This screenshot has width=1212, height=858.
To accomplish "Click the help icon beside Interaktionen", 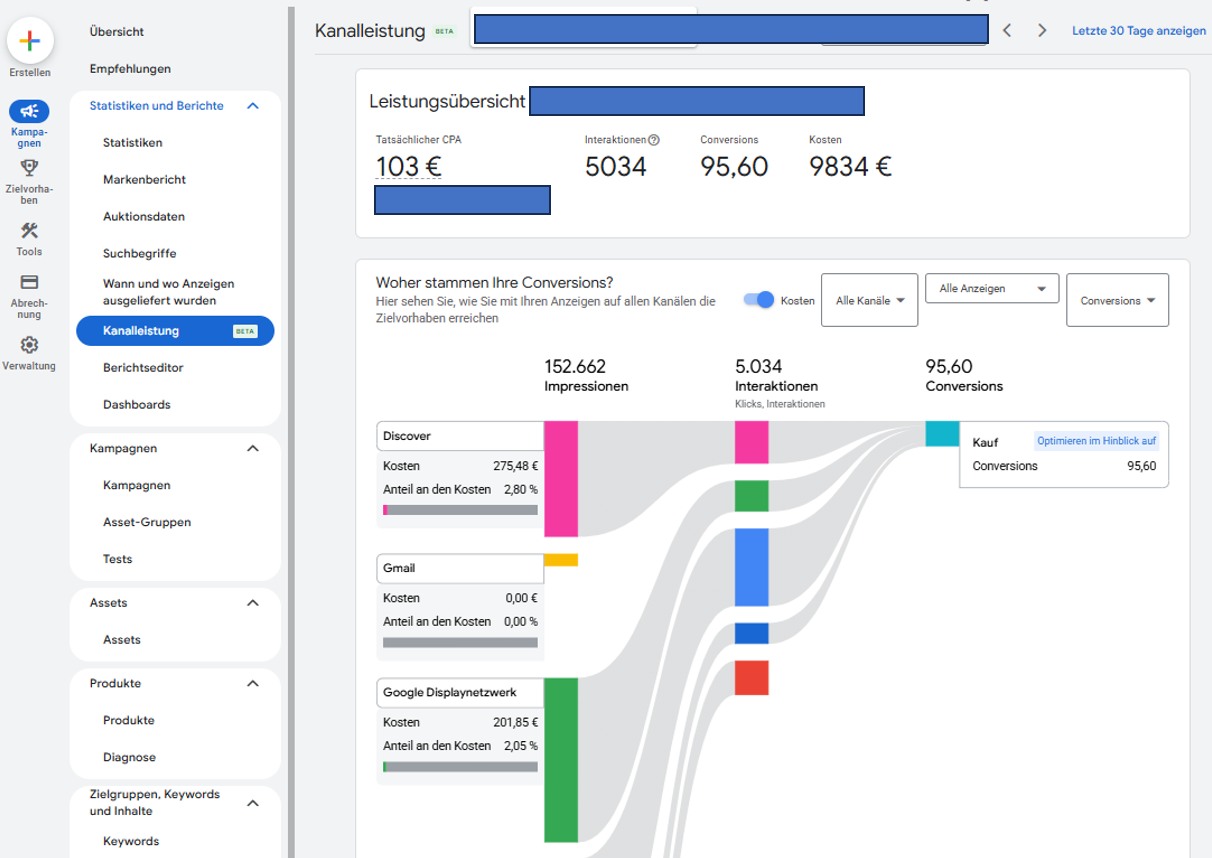I will [x=654, y=141].
